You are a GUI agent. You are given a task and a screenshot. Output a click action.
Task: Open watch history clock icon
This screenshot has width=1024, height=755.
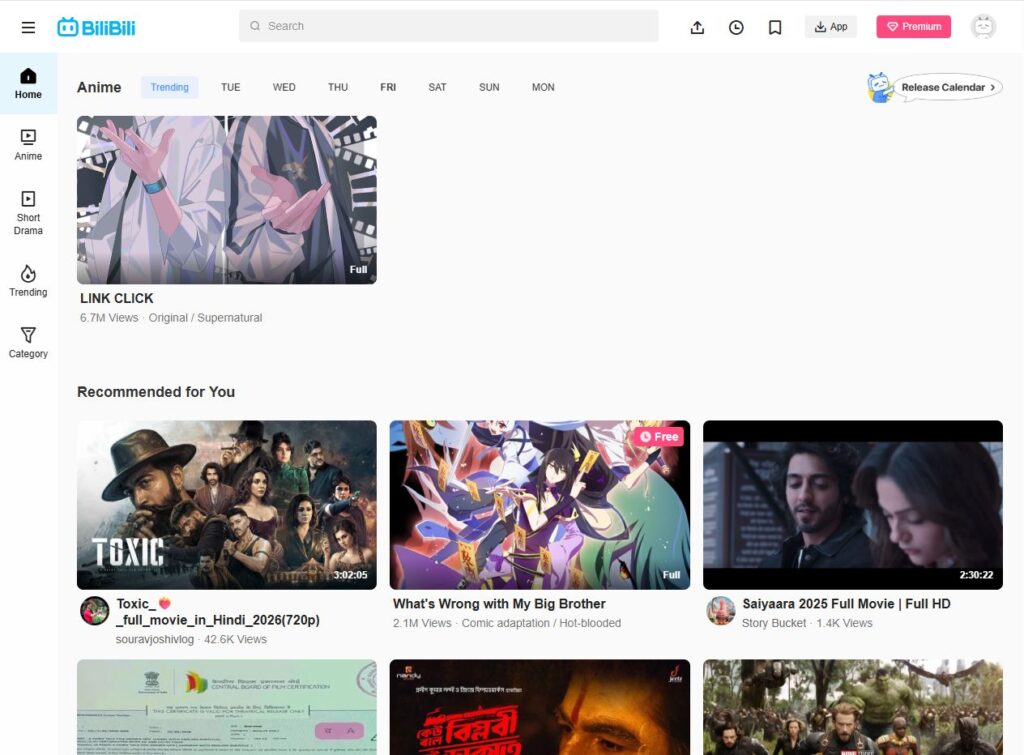click(736, 27)
